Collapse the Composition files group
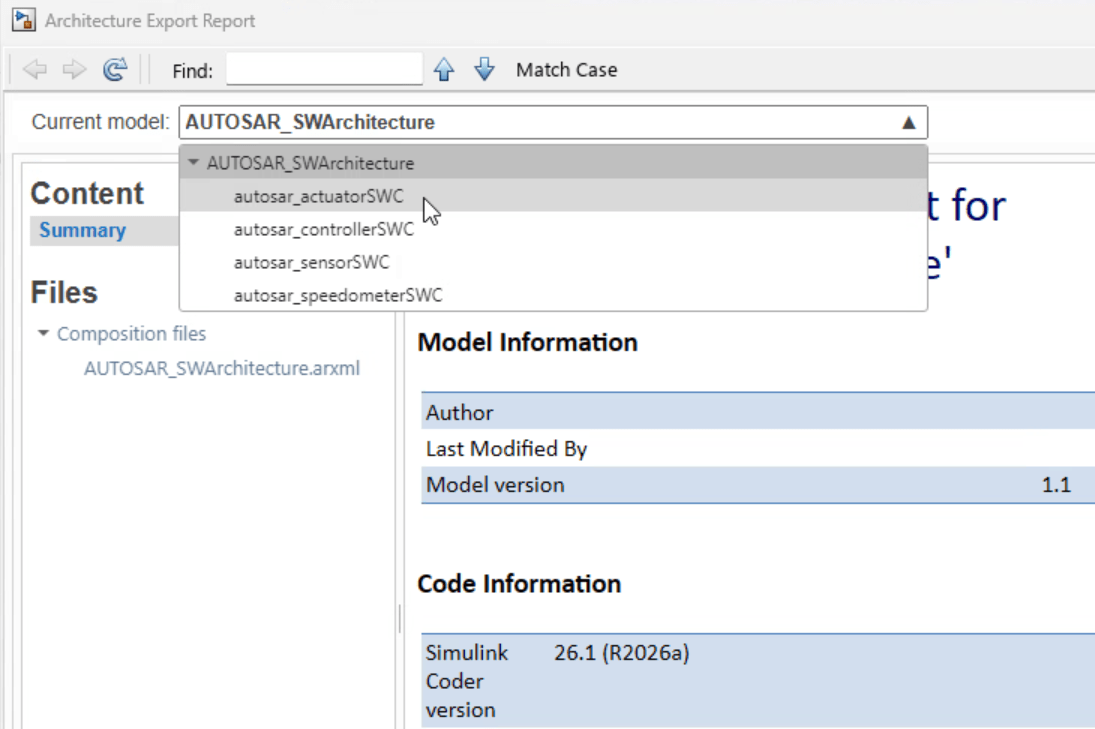The width and height of the screenshot is (1095, 729). point(43,334)
